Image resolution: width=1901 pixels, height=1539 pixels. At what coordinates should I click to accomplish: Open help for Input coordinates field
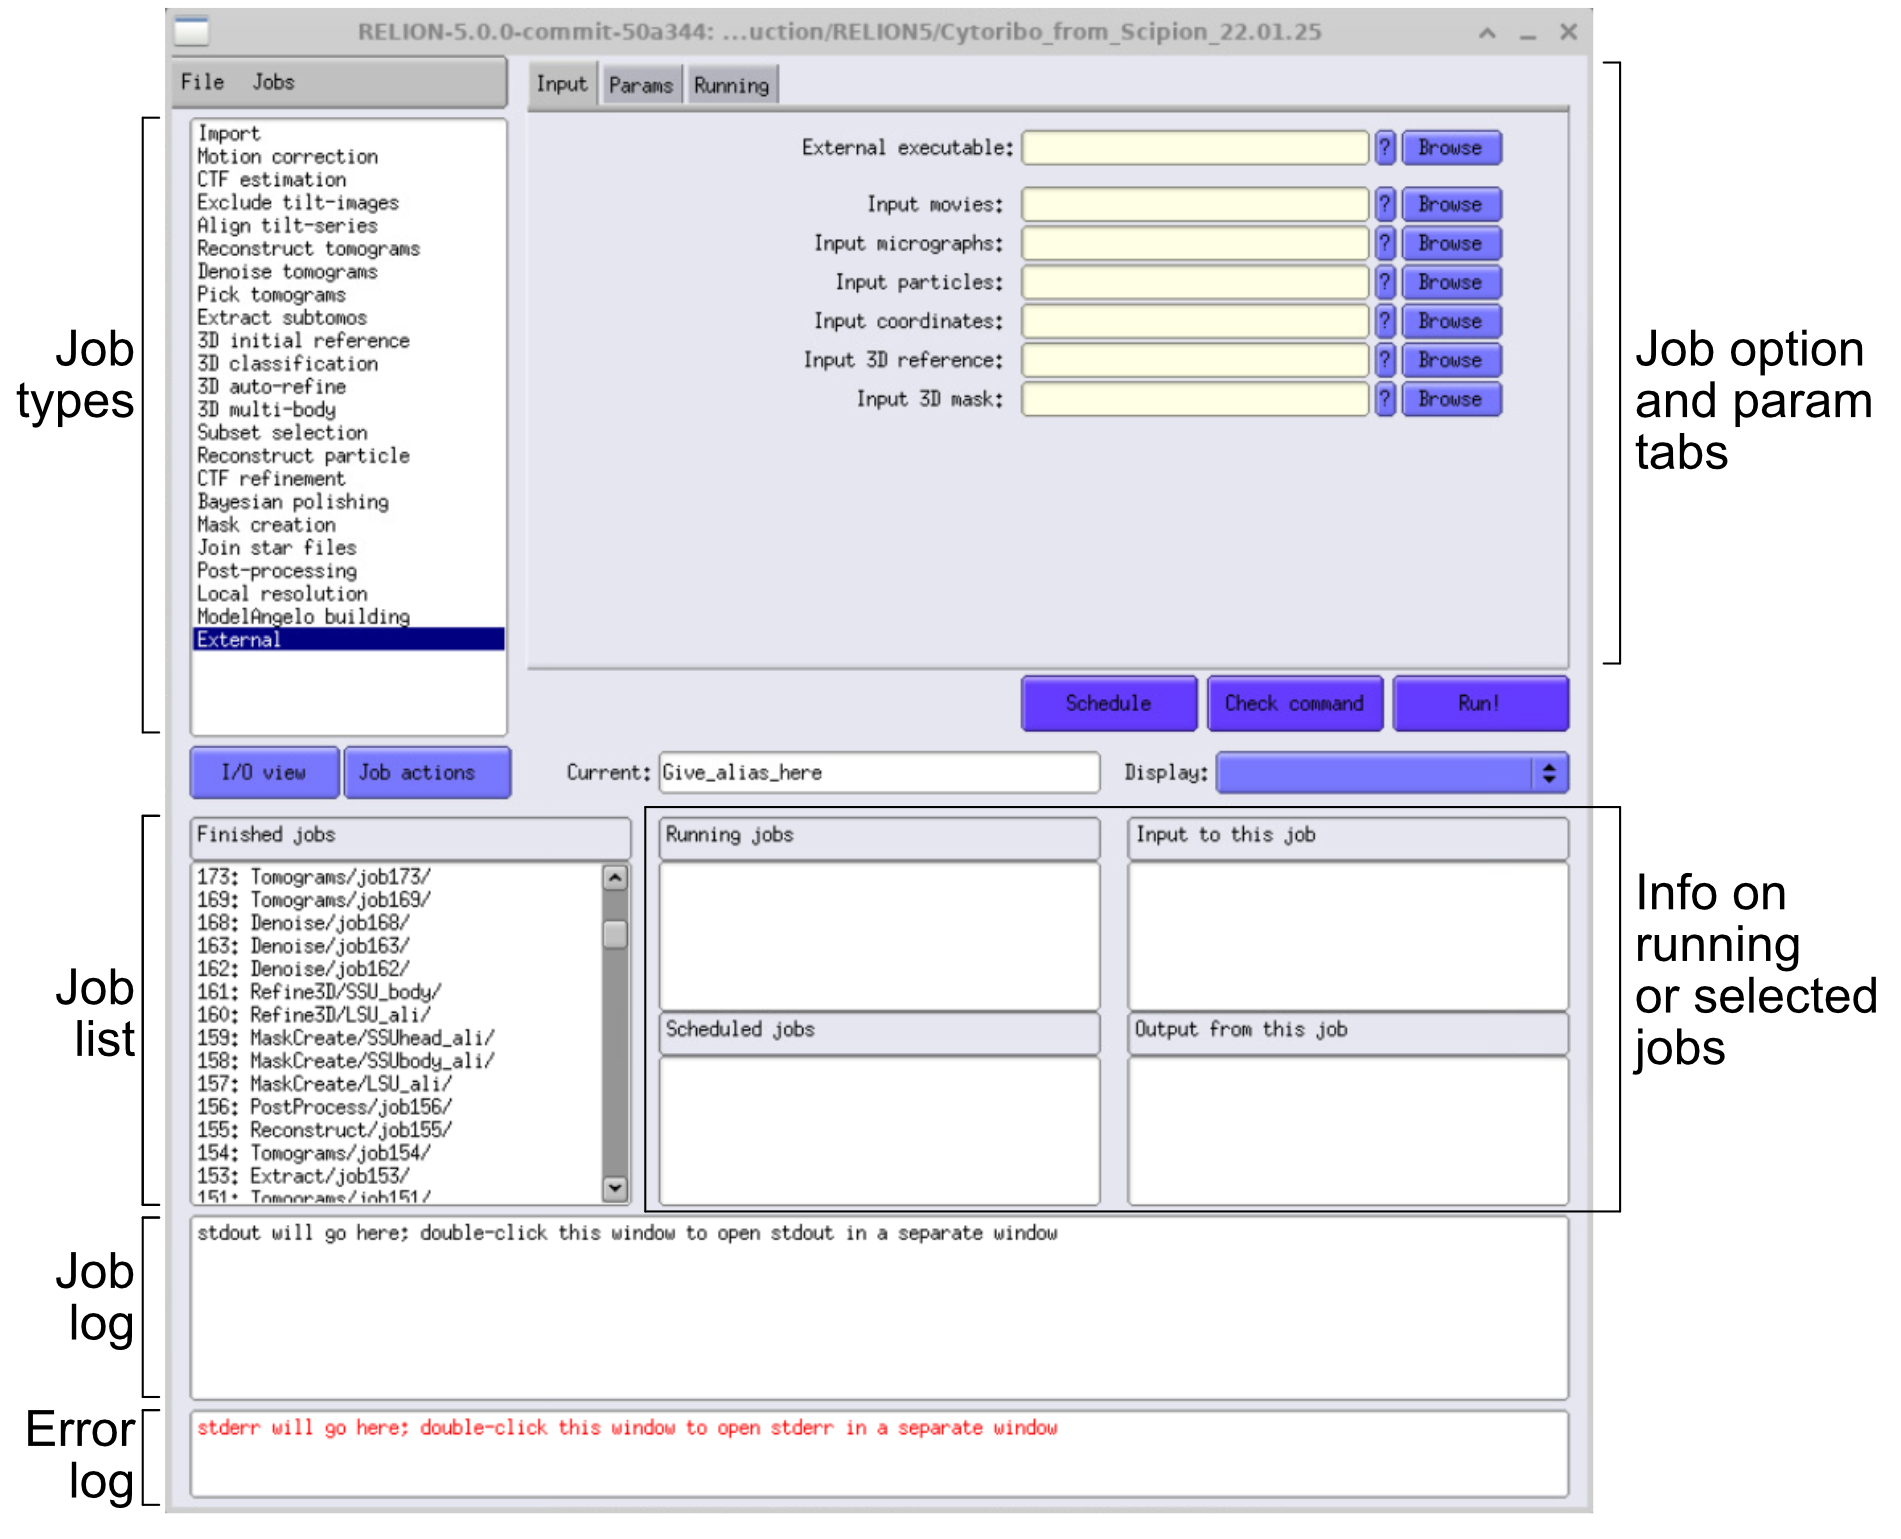(x=1385, y=322)
